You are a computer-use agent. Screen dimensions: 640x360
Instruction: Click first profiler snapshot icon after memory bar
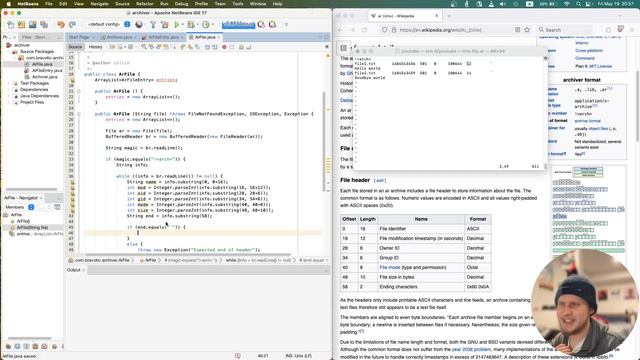coord(261,24)
